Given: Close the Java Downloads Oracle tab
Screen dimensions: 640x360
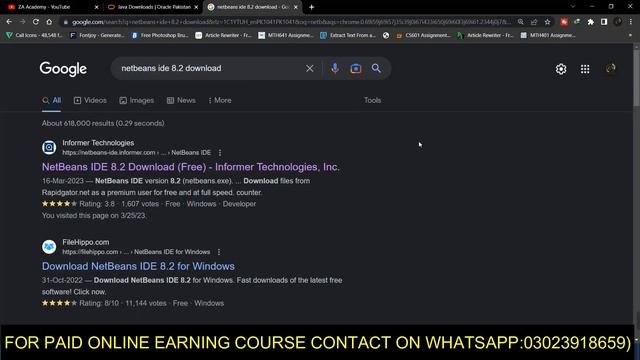Looking at the screenshot, I should coord(196,7).
